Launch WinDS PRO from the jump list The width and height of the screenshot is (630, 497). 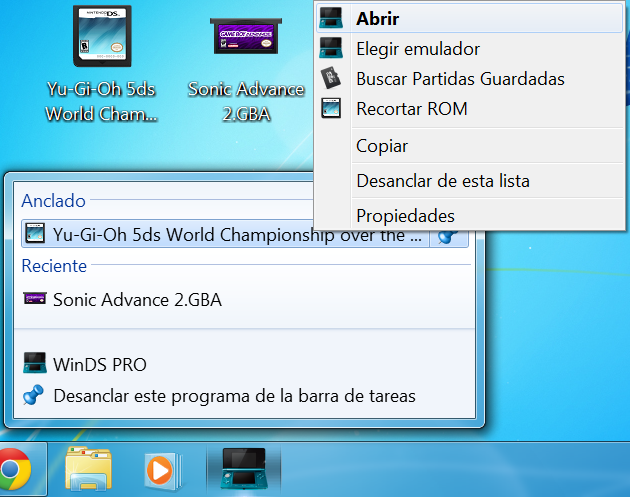tap(245, 364)
